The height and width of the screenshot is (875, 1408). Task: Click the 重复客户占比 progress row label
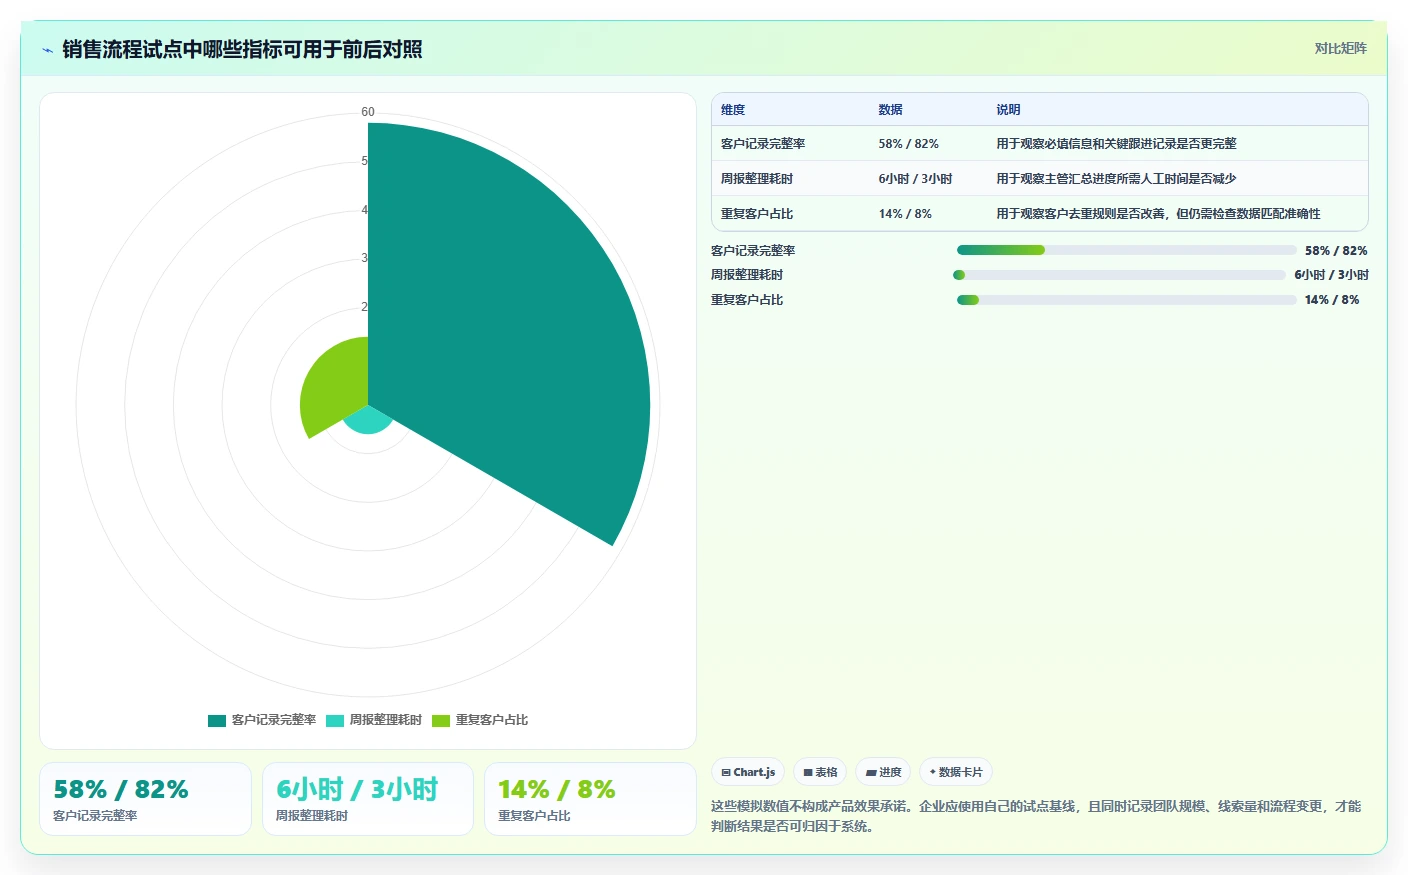[x=747, y=300]
